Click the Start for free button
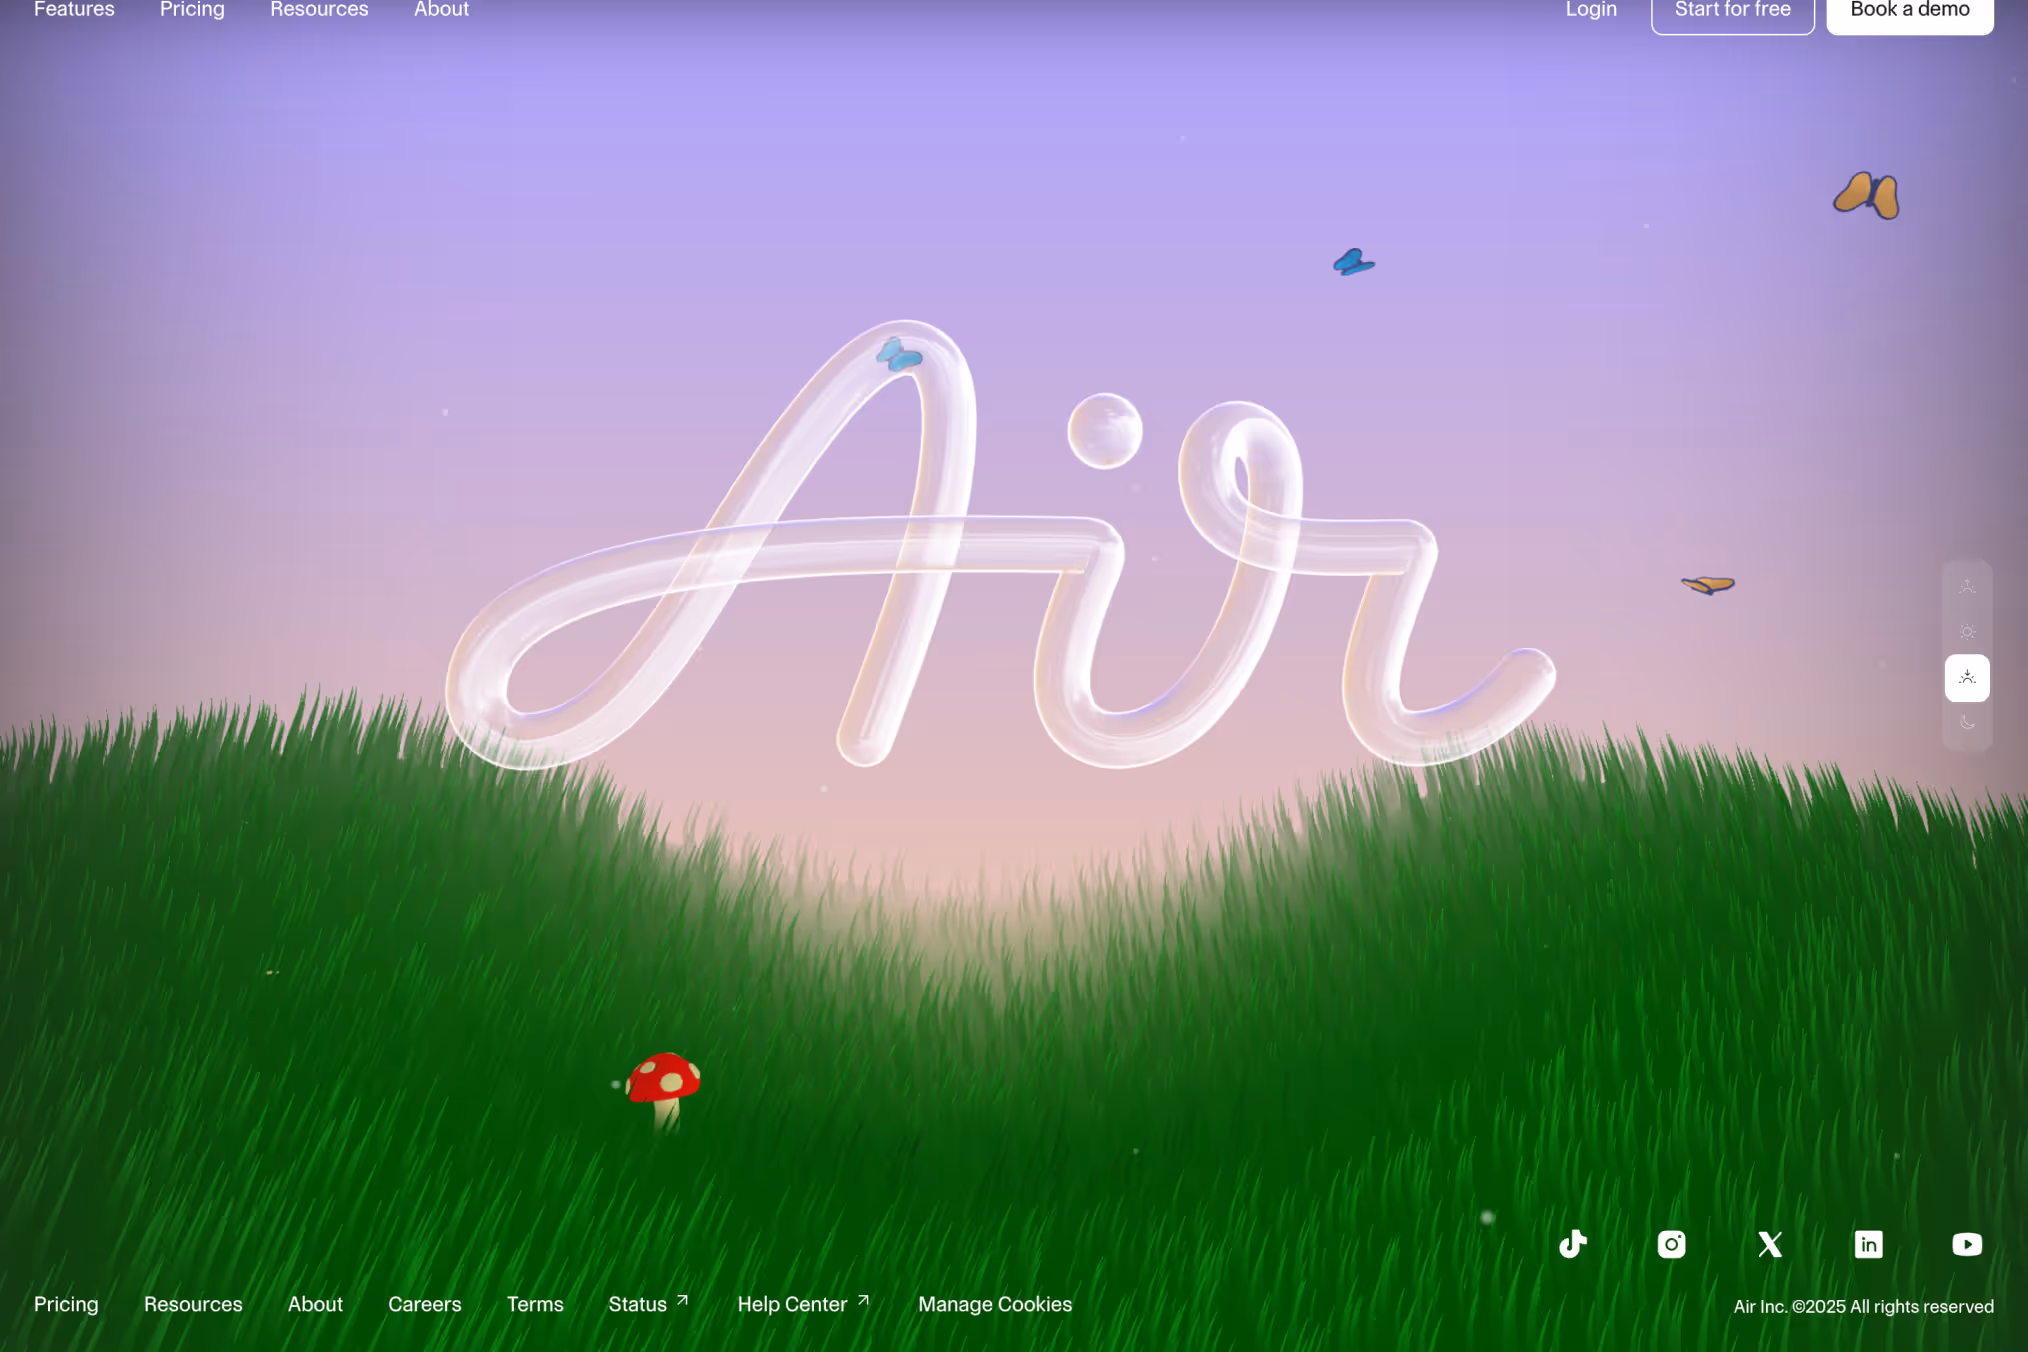The width and height of the screenshot is (2028, 1352). [1732, 10]
